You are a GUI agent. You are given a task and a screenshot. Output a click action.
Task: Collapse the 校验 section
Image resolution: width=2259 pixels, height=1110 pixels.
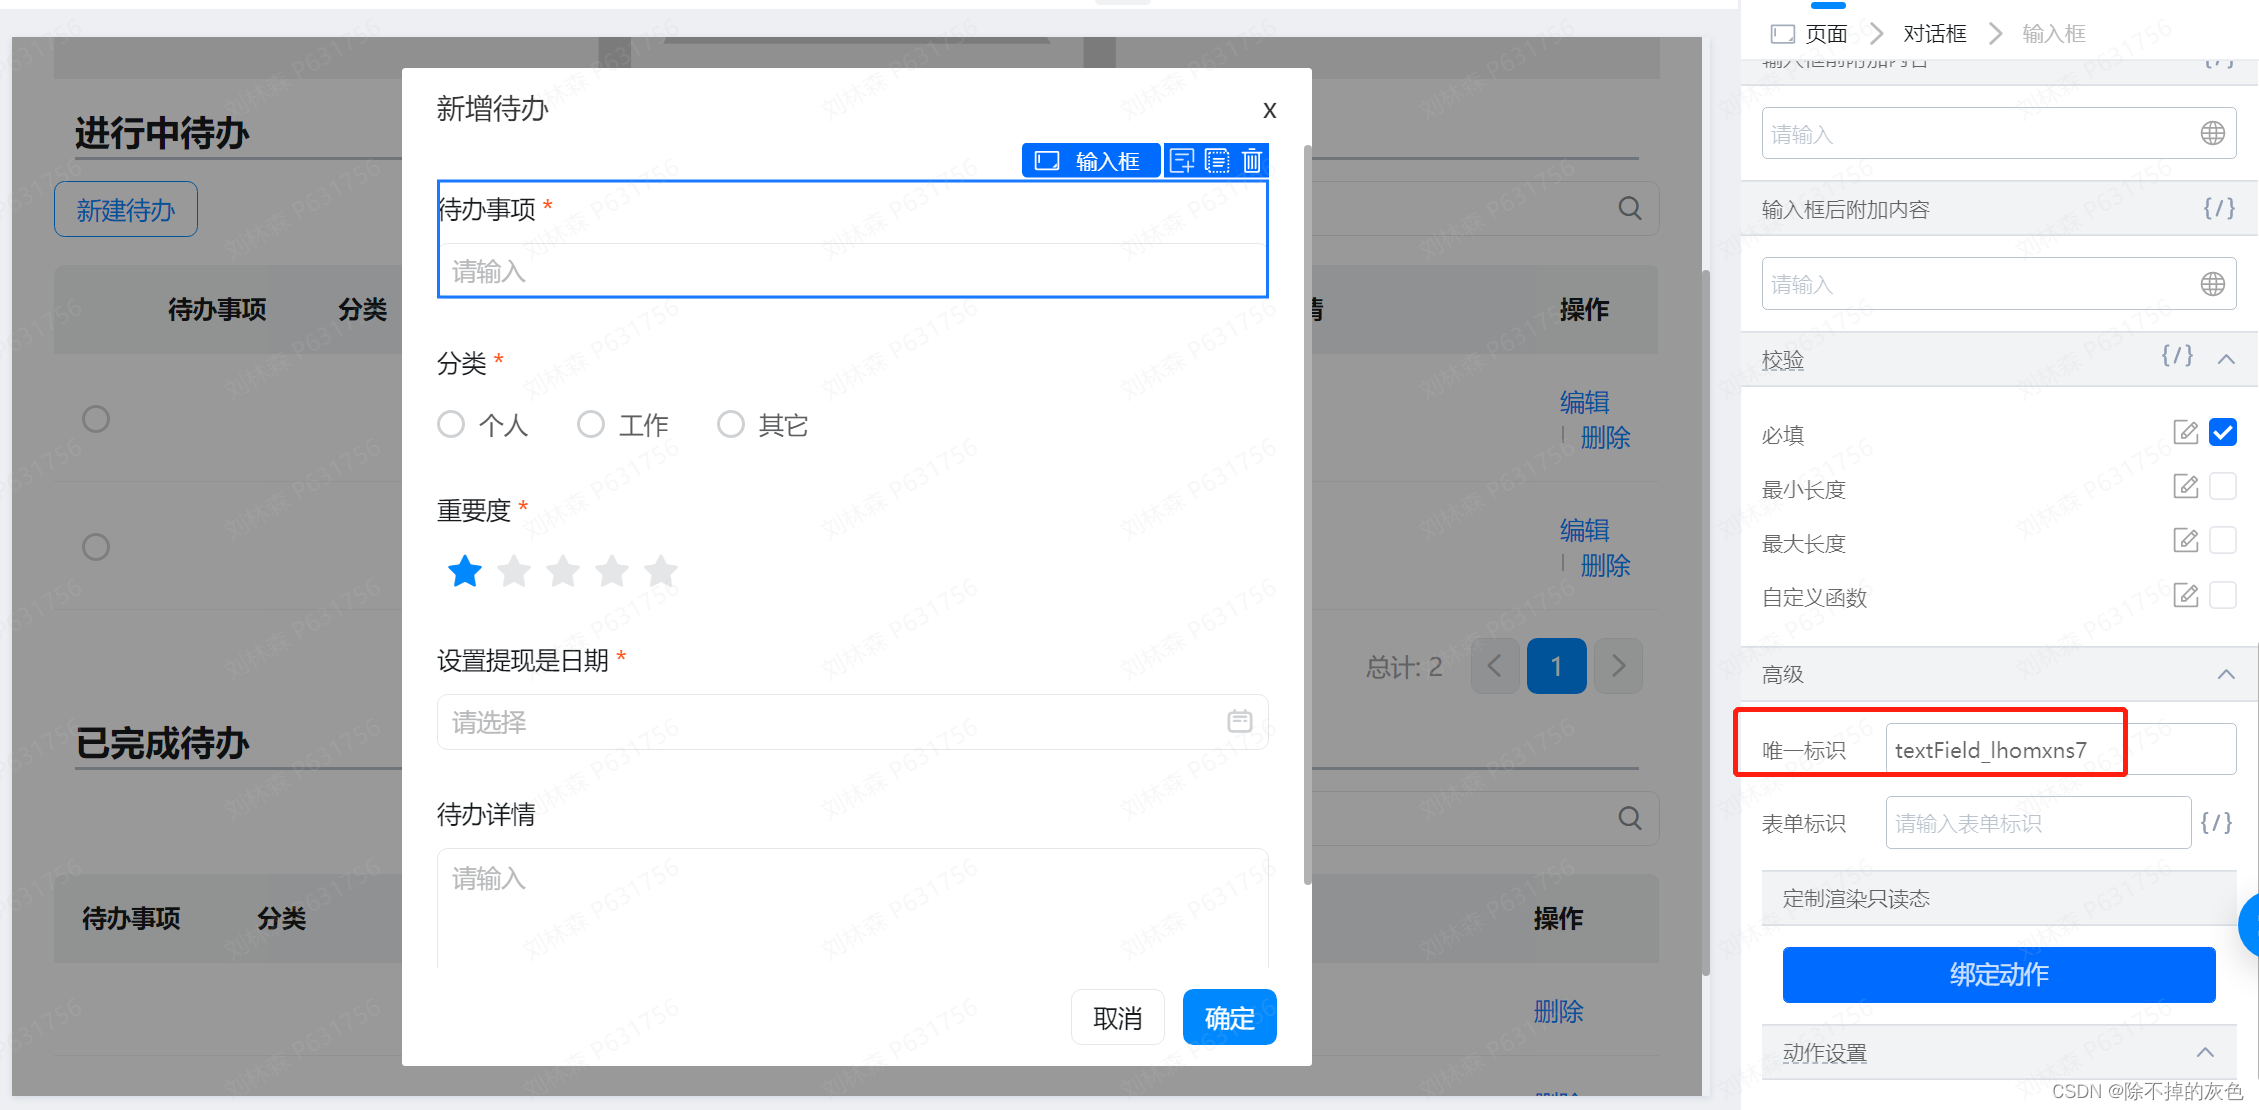[x=2226, y=360]
